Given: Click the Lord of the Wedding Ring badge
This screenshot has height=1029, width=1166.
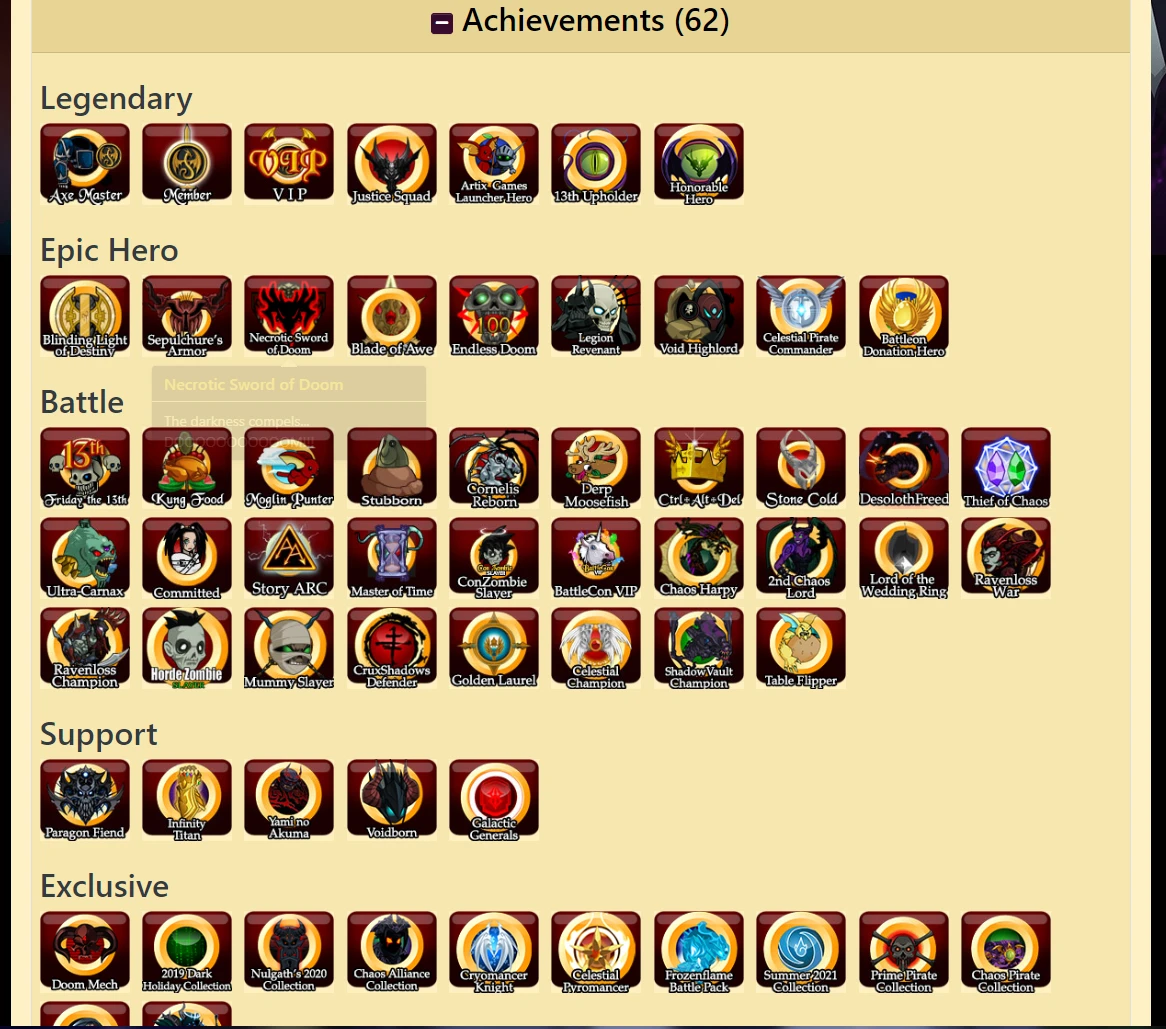Looking at the screenshot, I should pos(904,558).
